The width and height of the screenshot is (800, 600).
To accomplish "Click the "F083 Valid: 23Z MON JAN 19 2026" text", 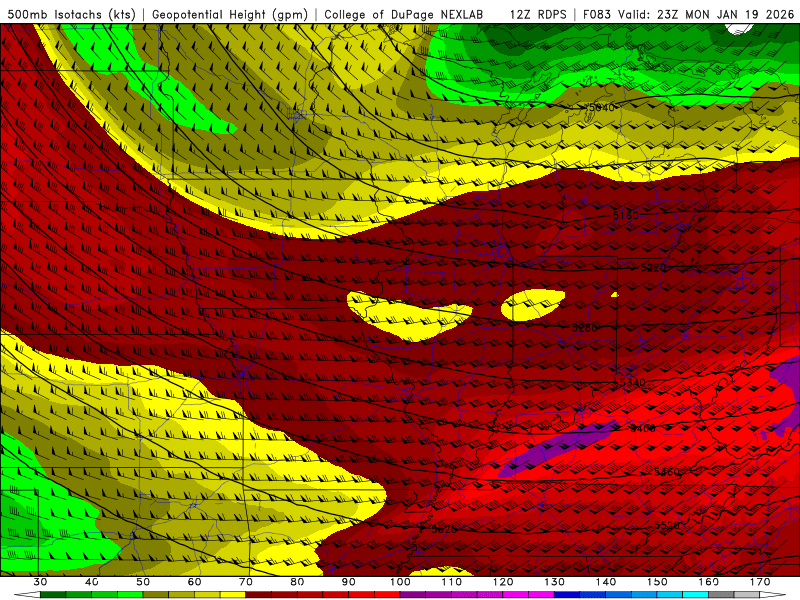I will pyautogui.click(x=688, y=14).
